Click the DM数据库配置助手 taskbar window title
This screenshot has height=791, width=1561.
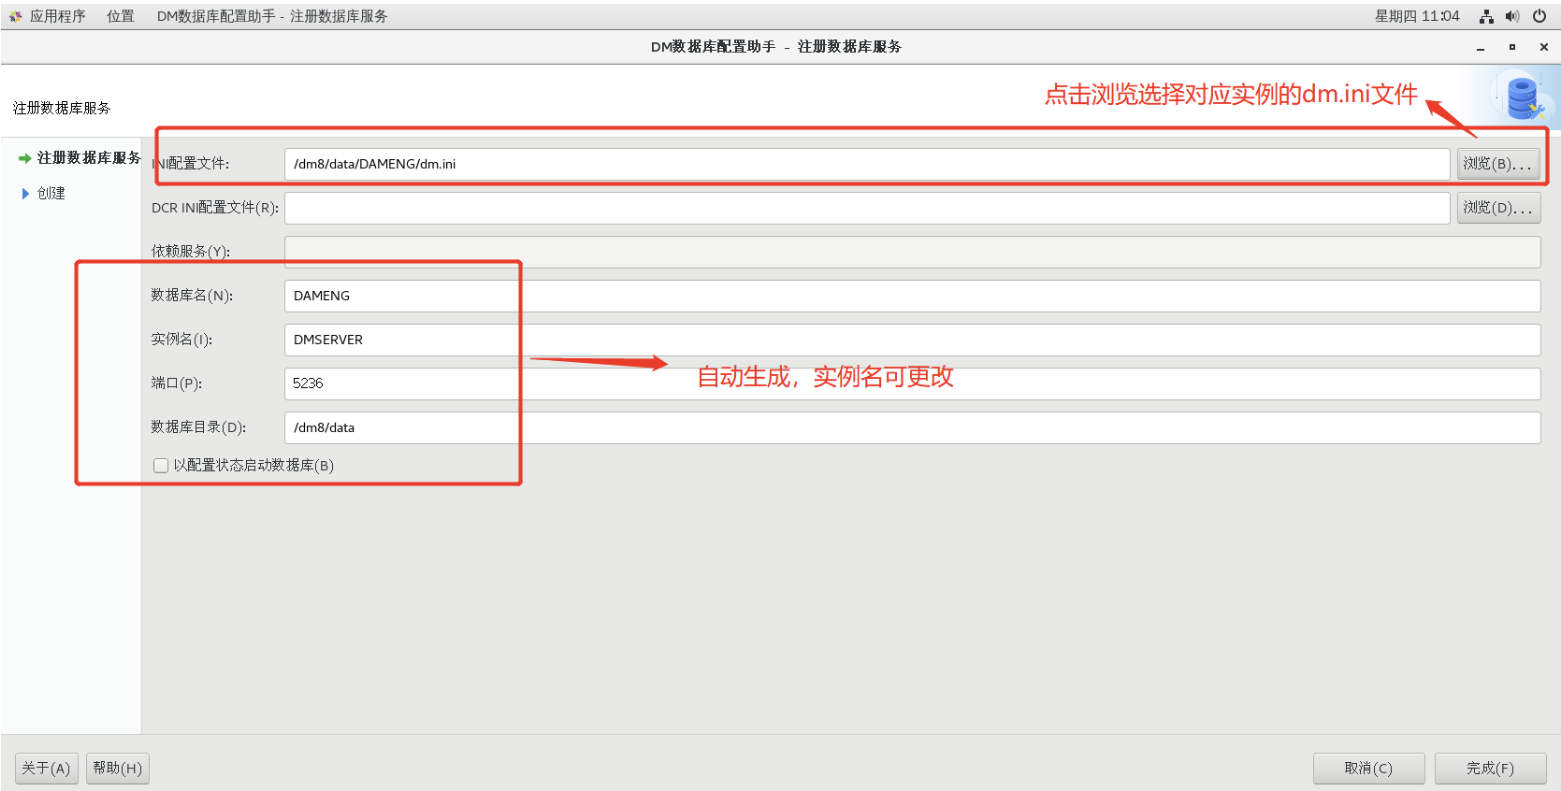pyautogui.click(x=272, y=16)
